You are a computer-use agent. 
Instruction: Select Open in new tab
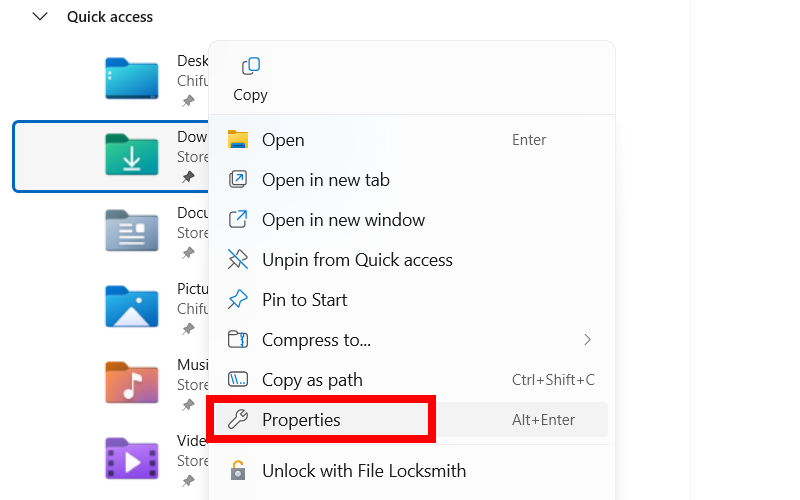tap(325, 180)
